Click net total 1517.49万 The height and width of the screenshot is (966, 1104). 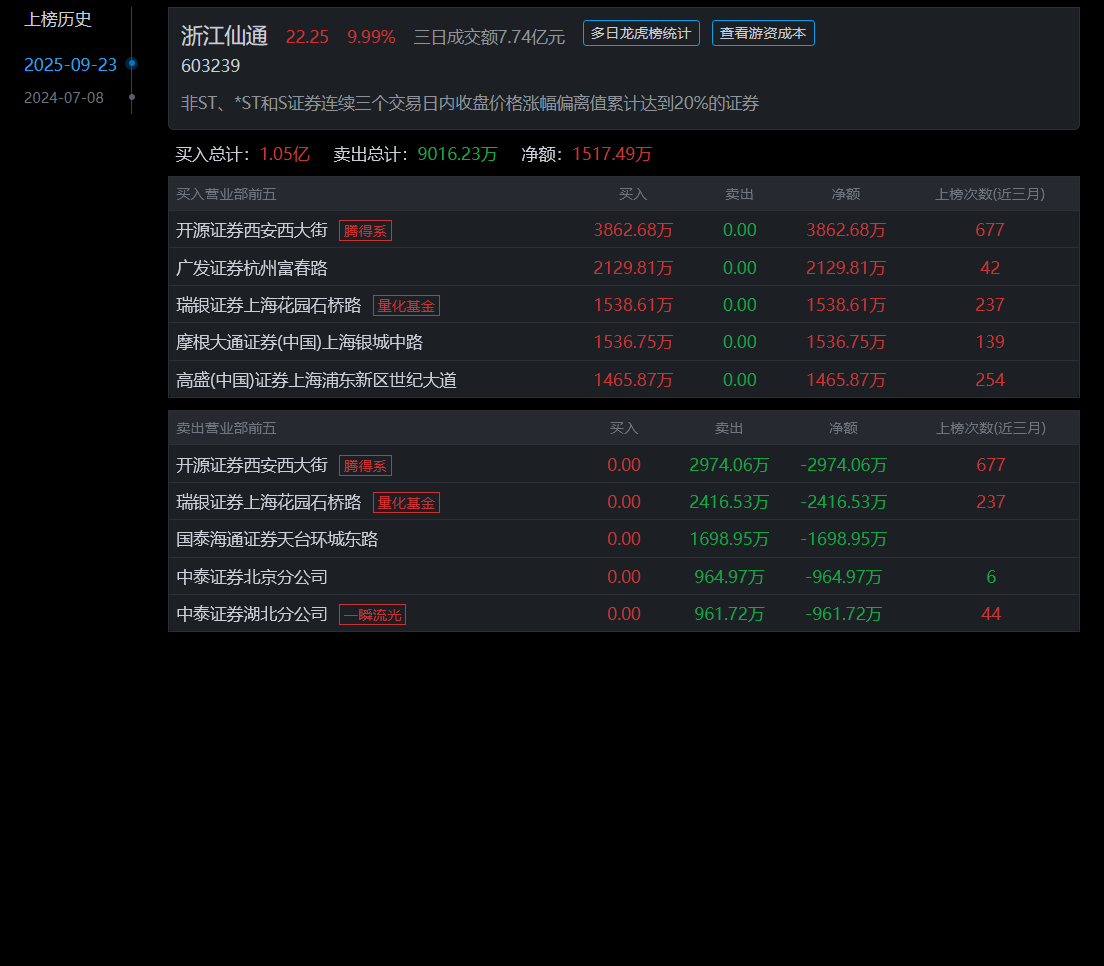pos(612,154)
